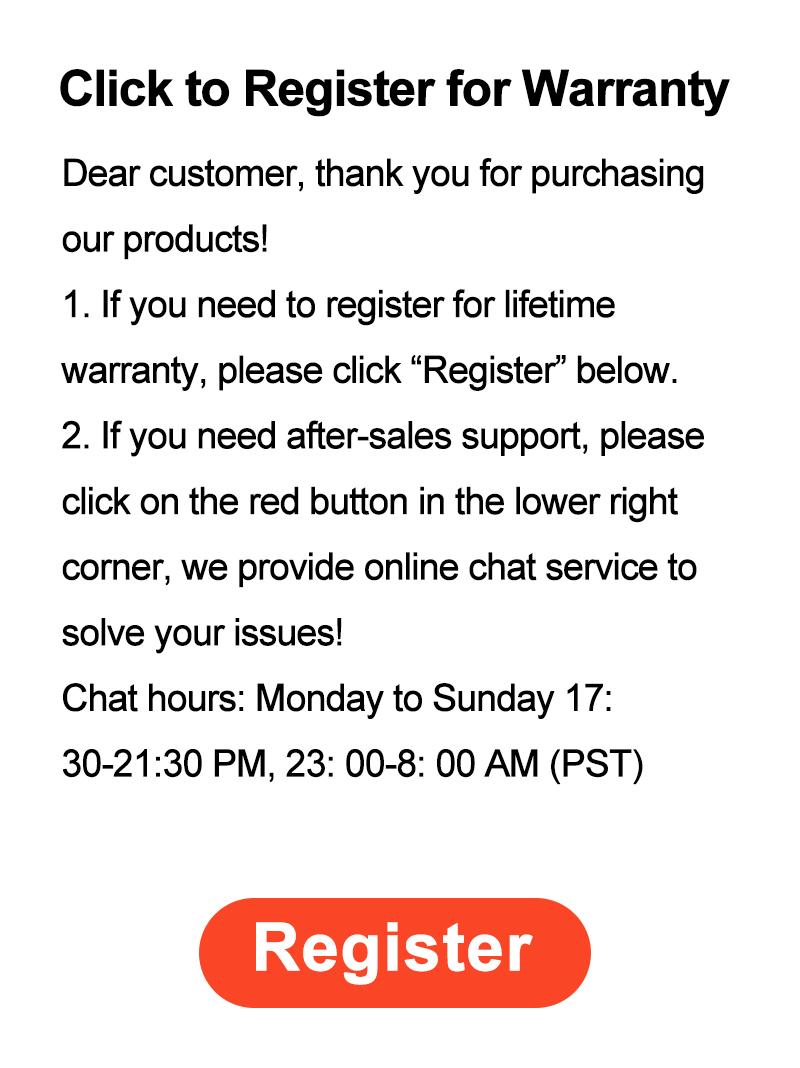This screenshot has height=1068, width=800.
Task: Click the "solve your issues!" line
Action: click(202, 633)
